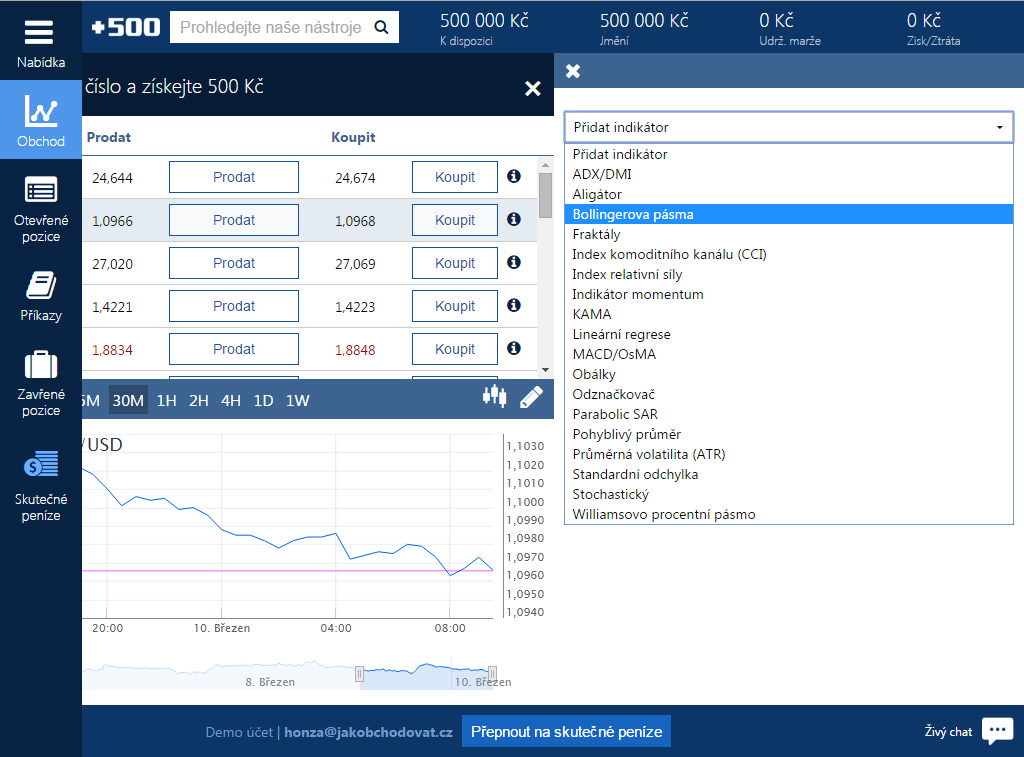Switch chart to 30M timeframe
Image resolution: width=1024 pixels, height=757 pixels.
[128, 400]
